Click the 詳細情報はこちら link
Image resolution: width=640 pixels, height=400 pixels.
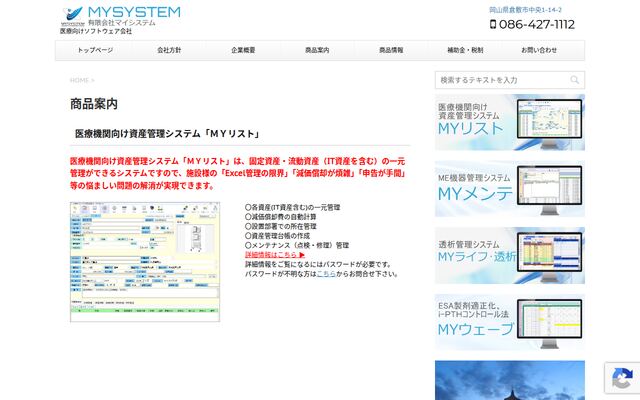(x=275, y=255)
